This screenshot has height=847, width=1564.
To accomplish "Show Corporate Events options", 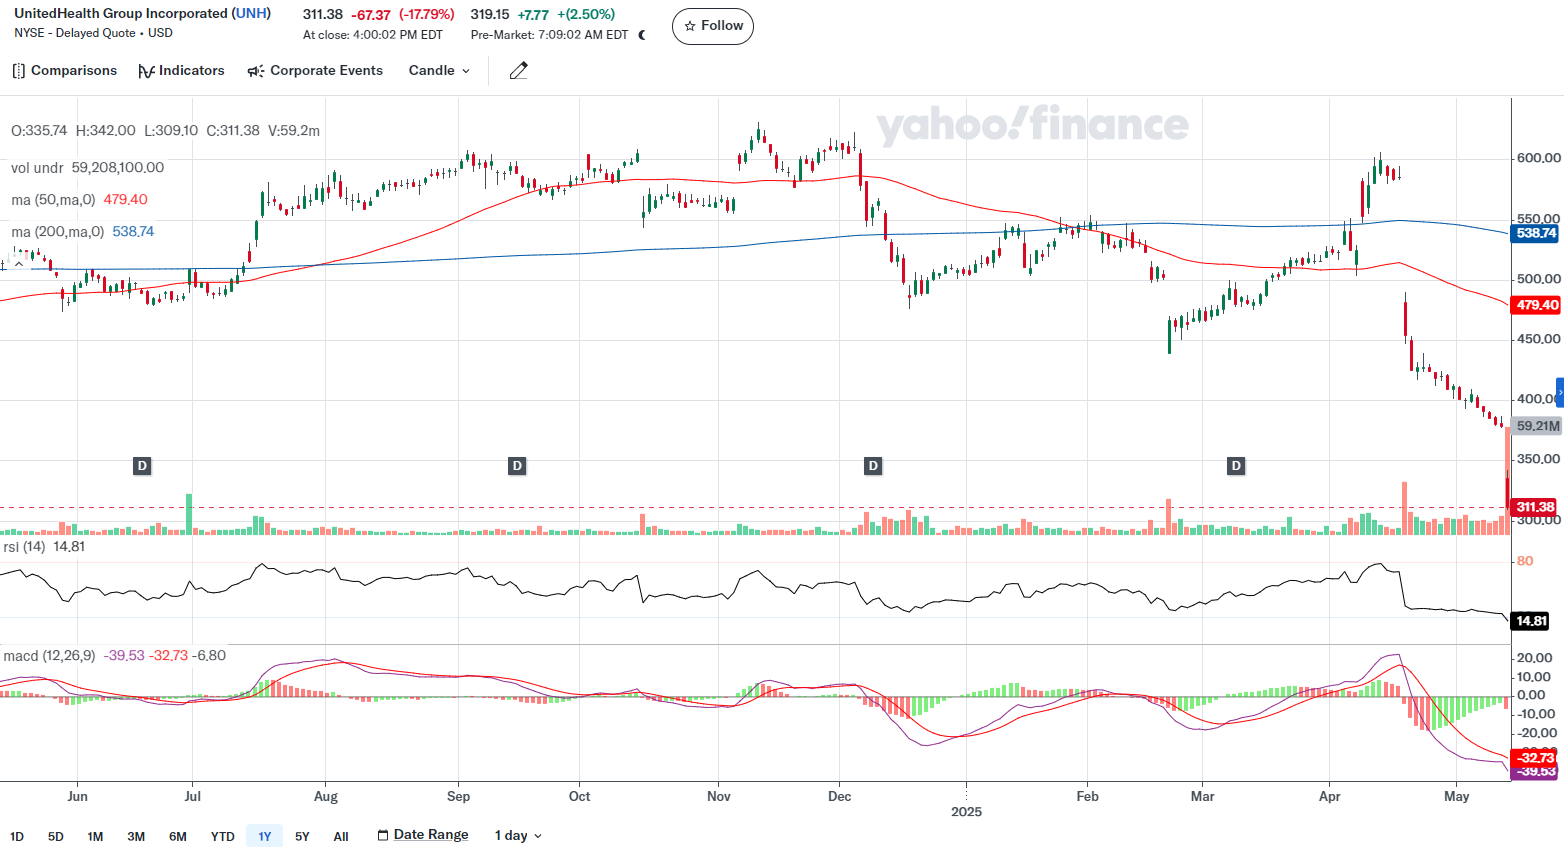I will [x=315, y=71].
